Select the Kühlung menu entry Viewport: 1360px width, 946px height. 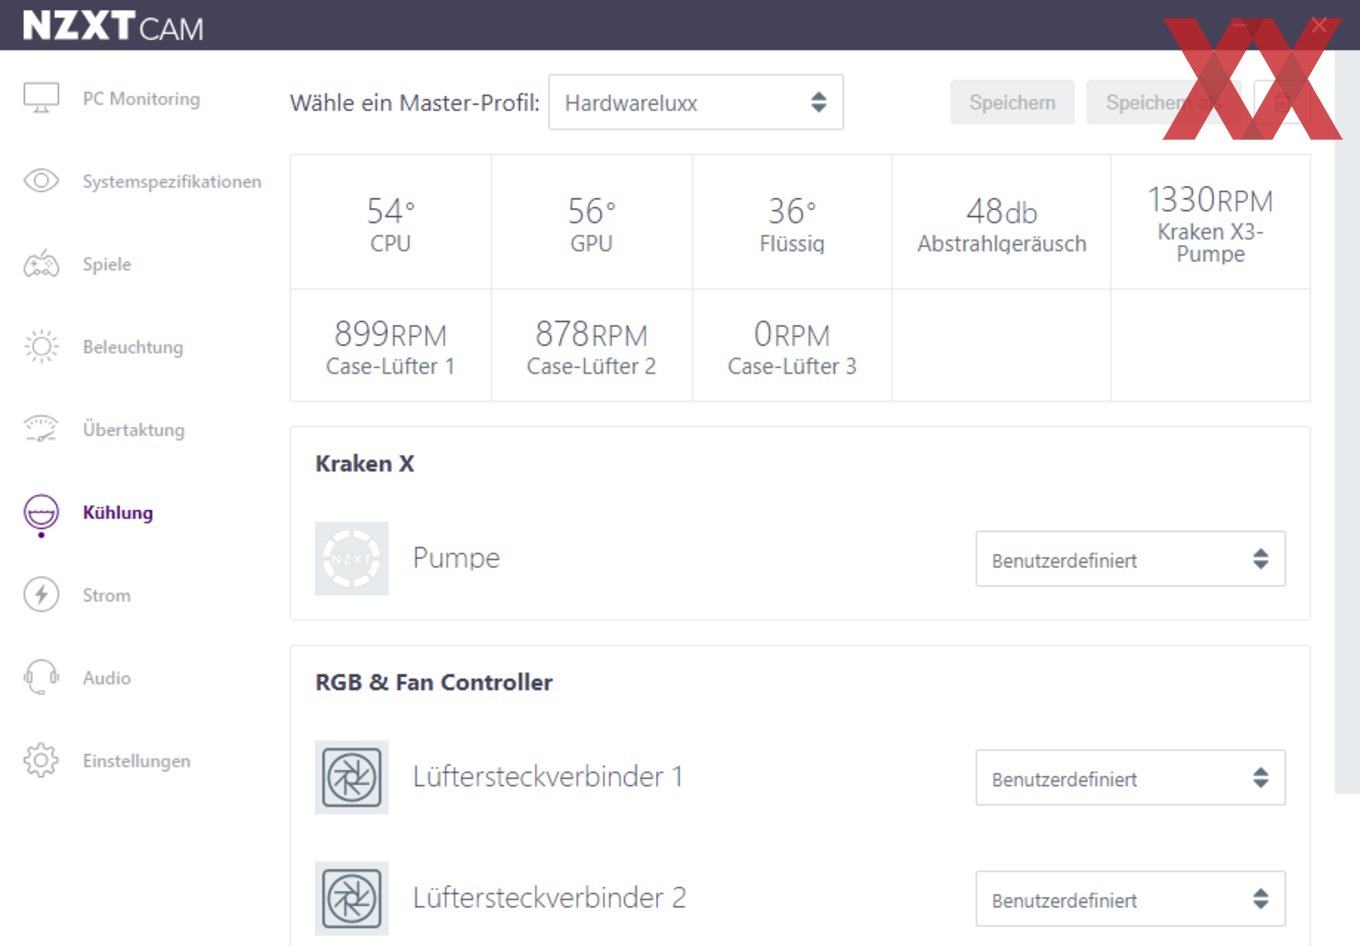(x=118, y=513)
